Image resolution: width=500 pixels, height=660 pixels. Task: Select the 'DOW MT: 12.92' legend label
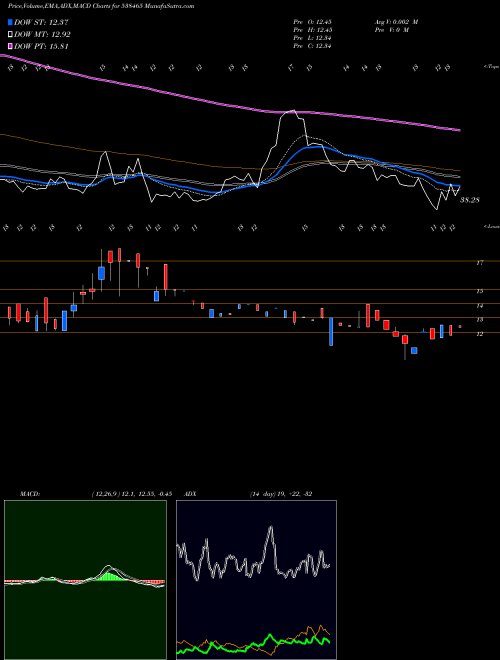pos(42,35)
